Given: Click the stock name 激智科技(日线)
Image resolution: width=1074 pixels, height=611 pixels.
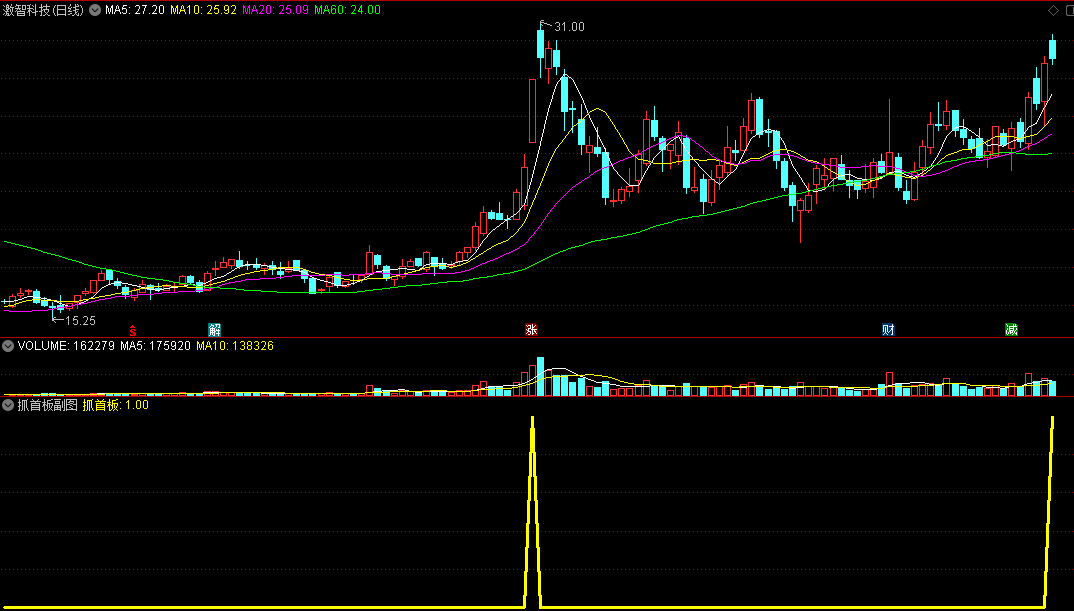Looking at the screenshot, I should pos(44,10).
